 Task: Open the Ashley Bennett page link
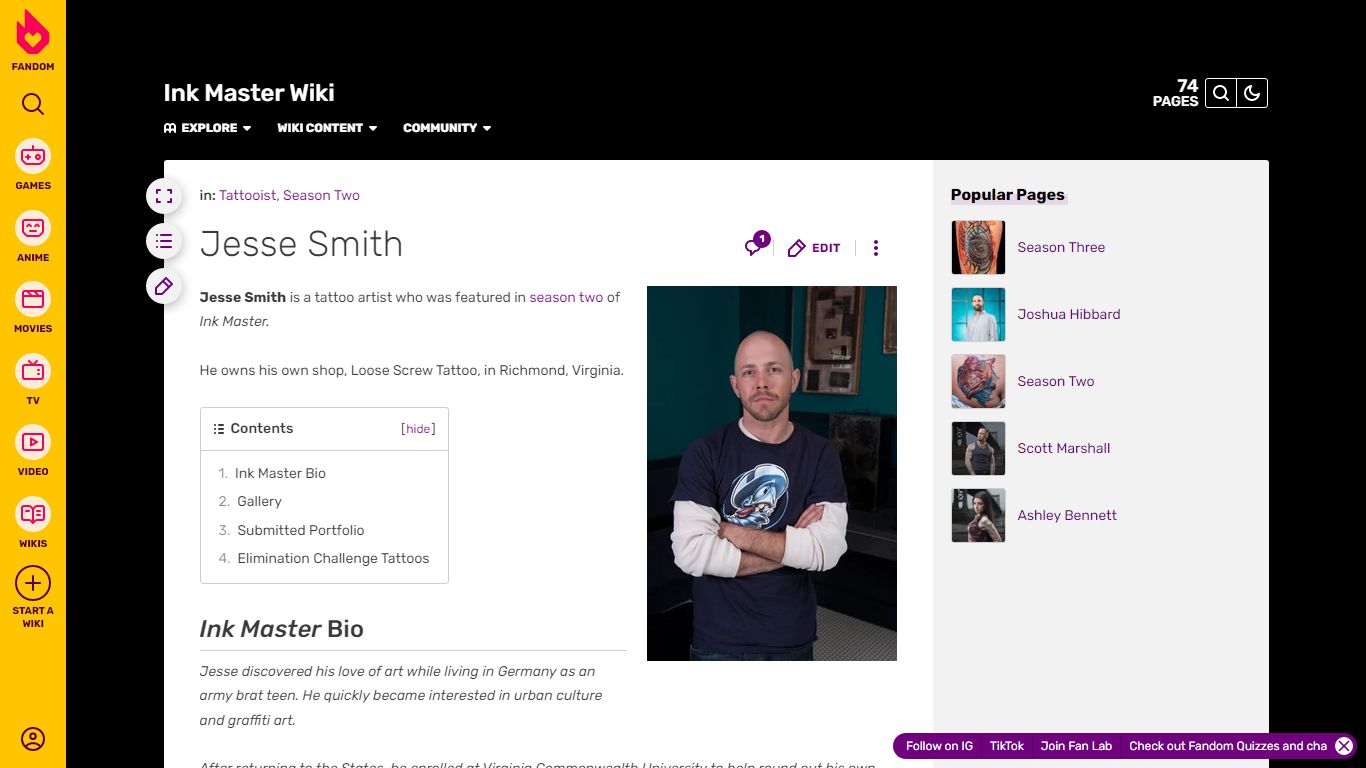(1067, 515)
